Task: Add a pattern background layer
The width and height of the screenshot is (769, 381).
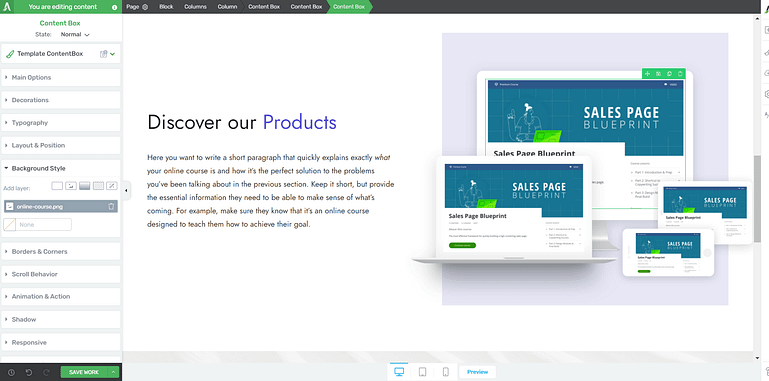Action: (x=99, y=186)
